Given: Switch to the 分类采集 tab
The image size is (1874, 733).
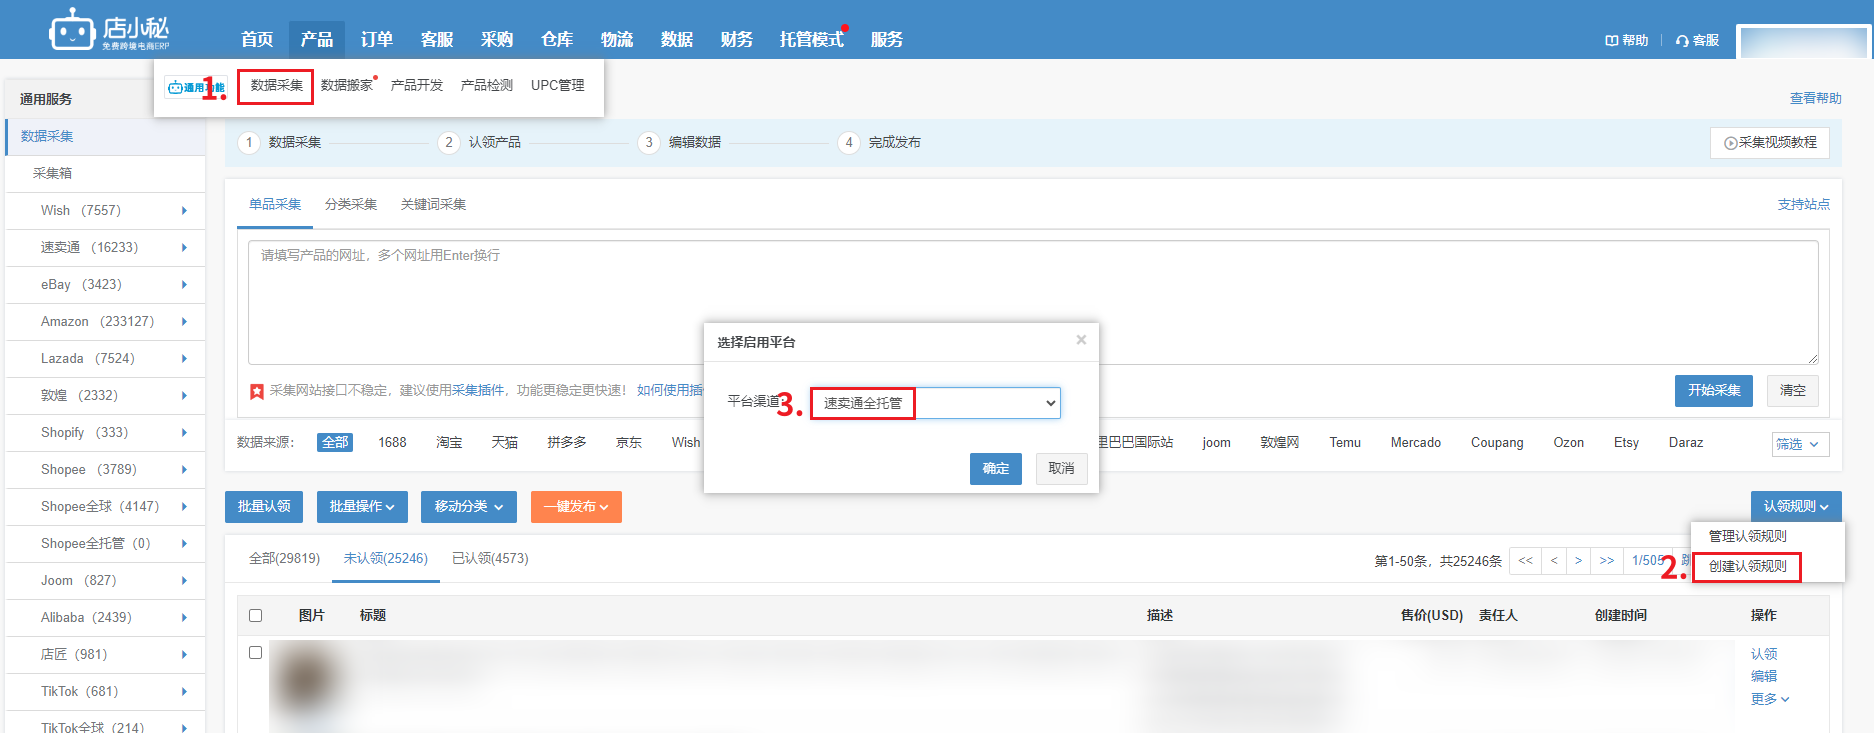Looking at the screenshot, I should pyautogui.click(x=351, y=205).
